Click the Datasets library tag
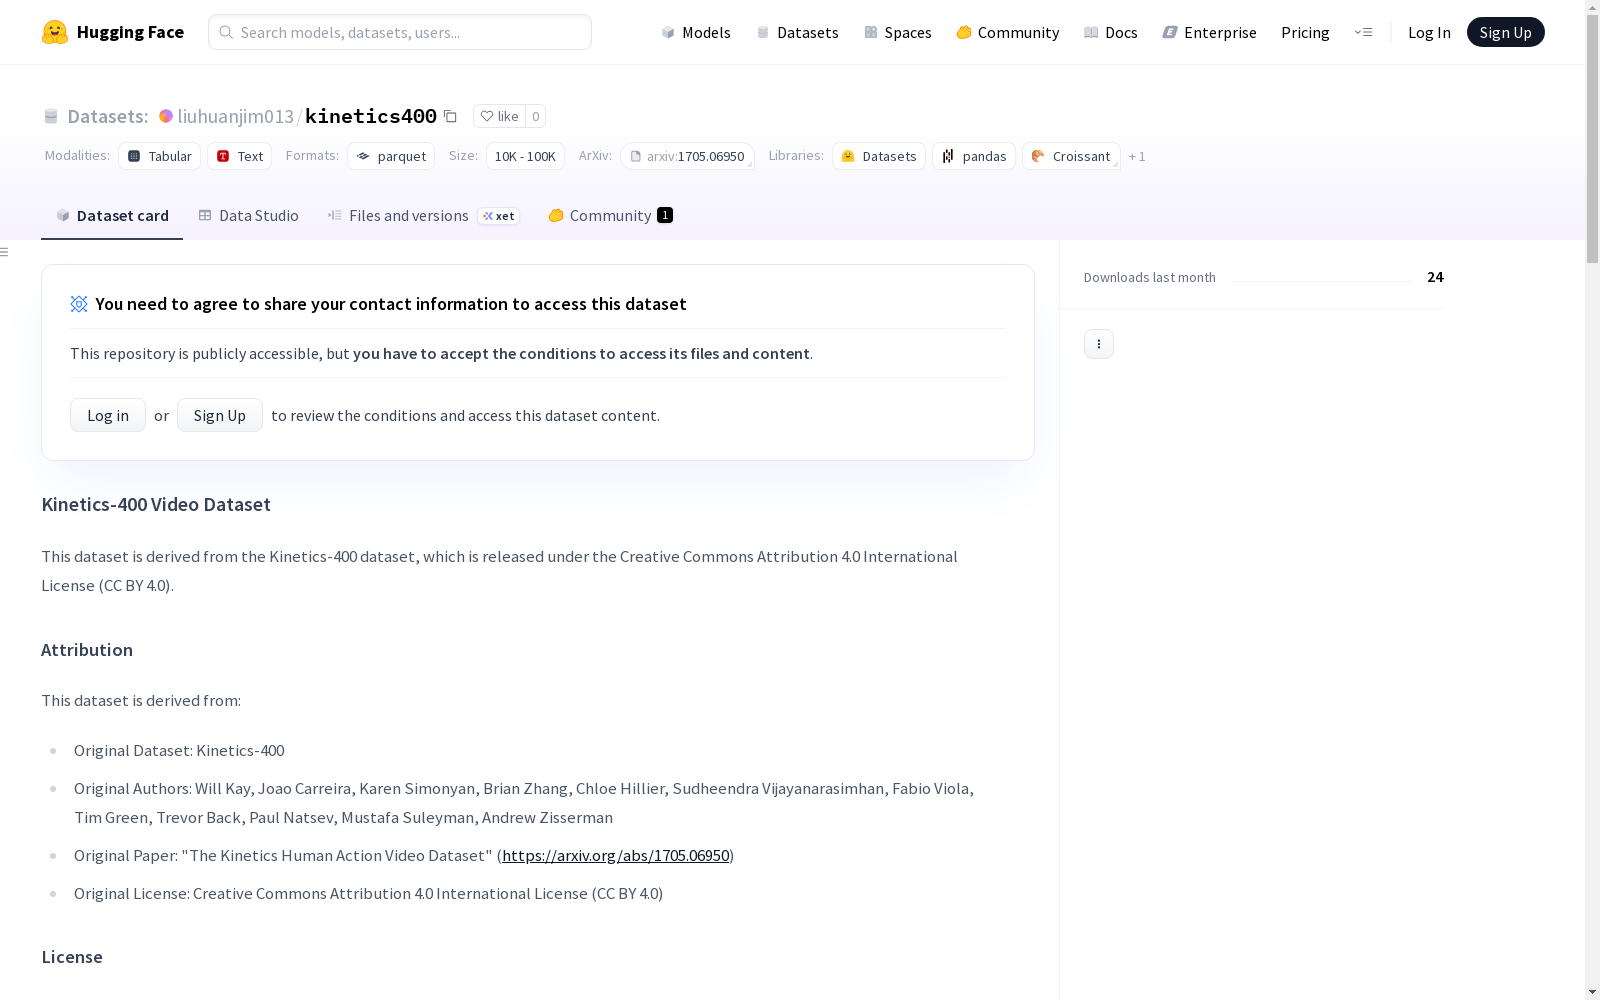 [x=879, y=156]
